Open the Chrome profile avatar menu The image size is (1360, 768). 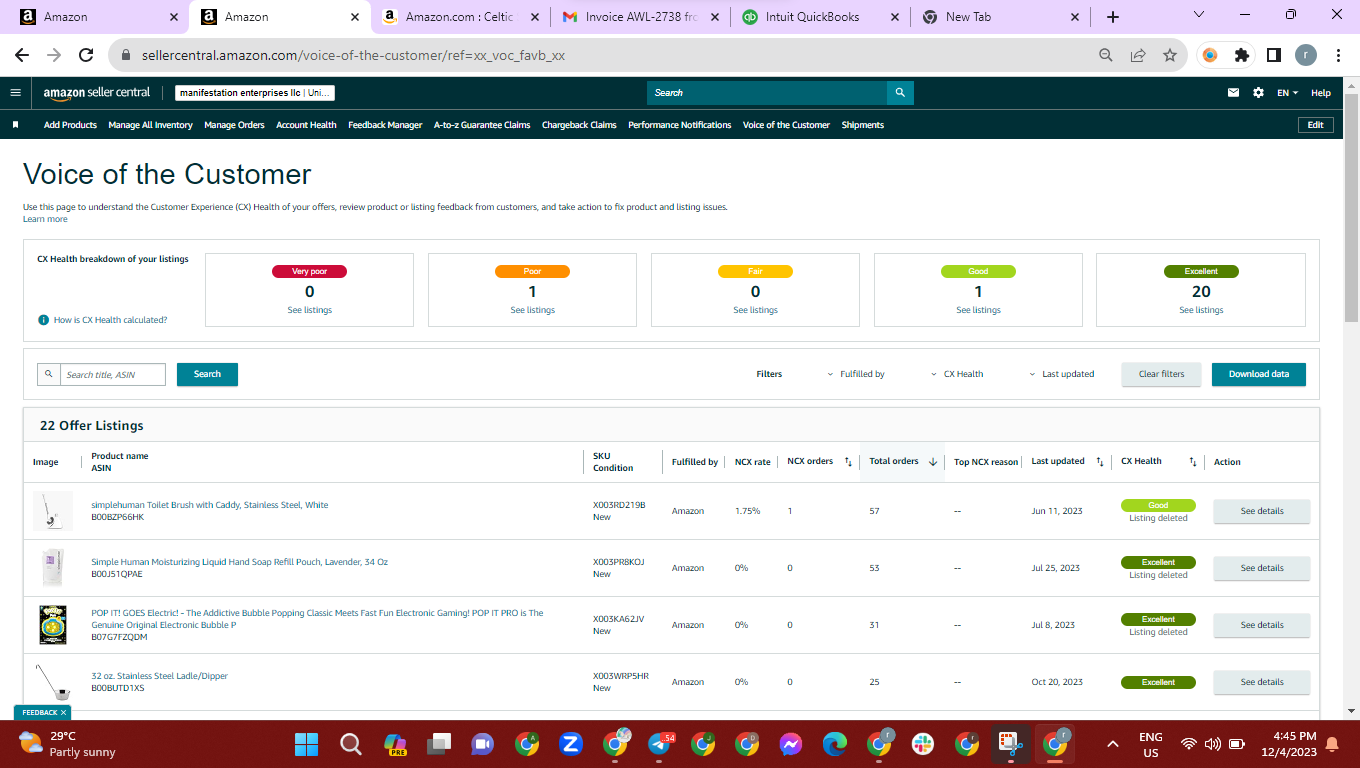pos(1306,55)
